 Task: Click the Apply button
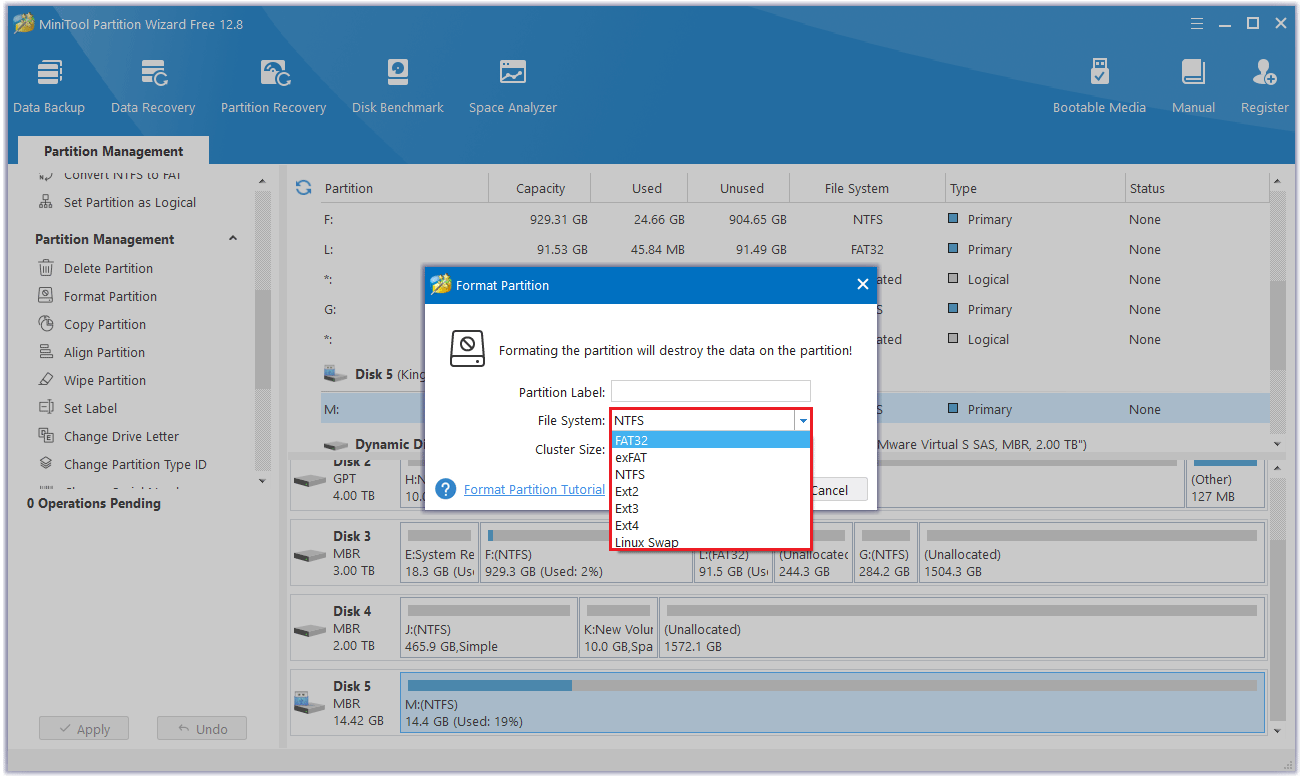pos(84,729)
